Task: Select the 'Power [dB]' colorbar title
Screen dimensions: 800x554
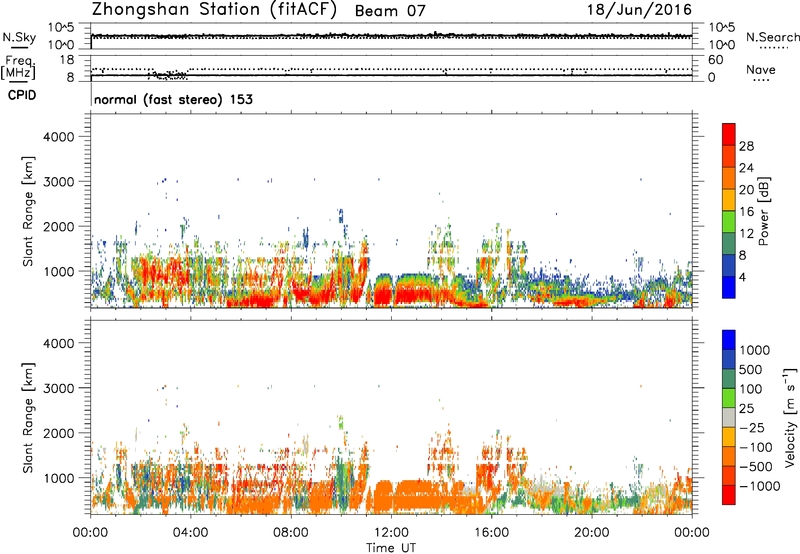Action: (x=763, y=211)
